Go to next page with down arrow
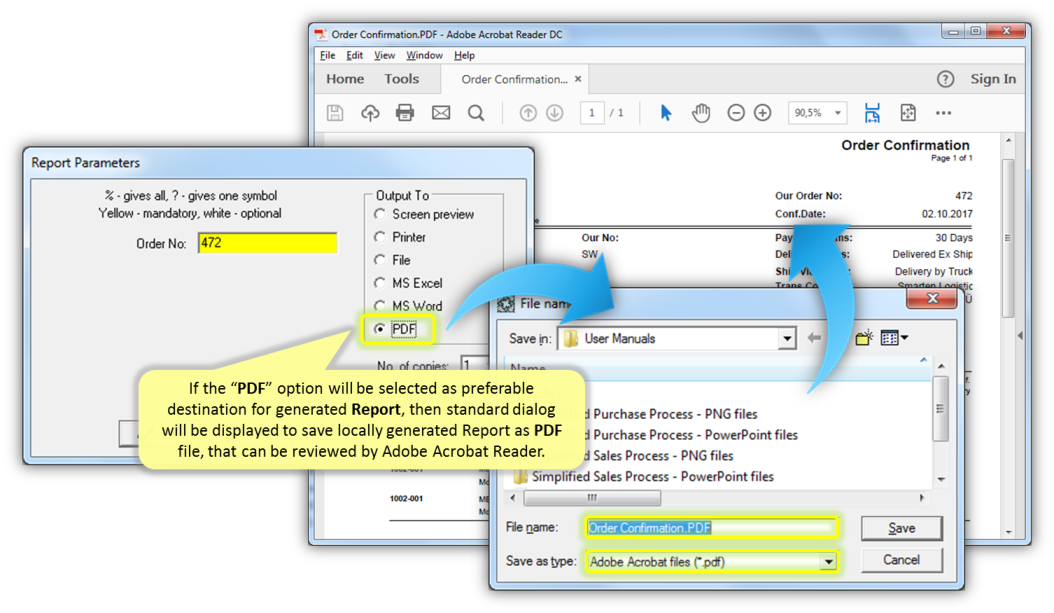This screenshot has width=1054, height=613. coord(555,113)
